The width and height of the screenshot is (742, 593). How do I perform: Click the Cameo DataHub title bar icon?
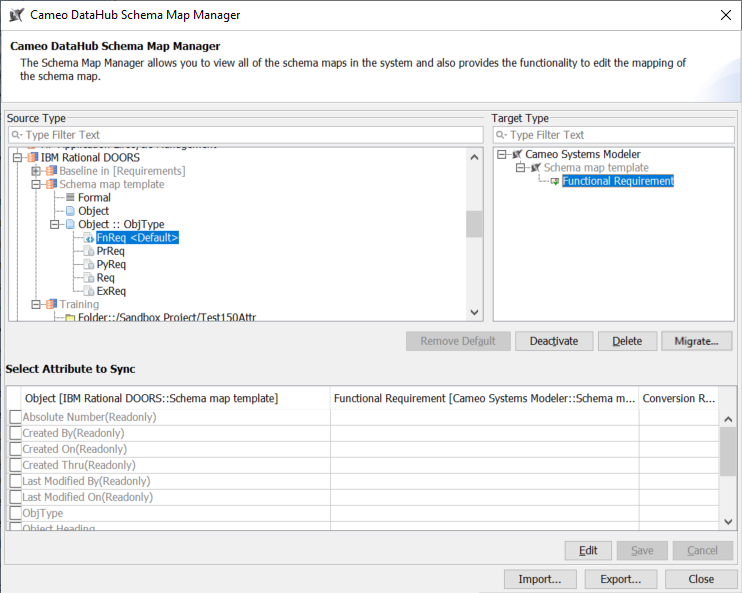(17, 15)
